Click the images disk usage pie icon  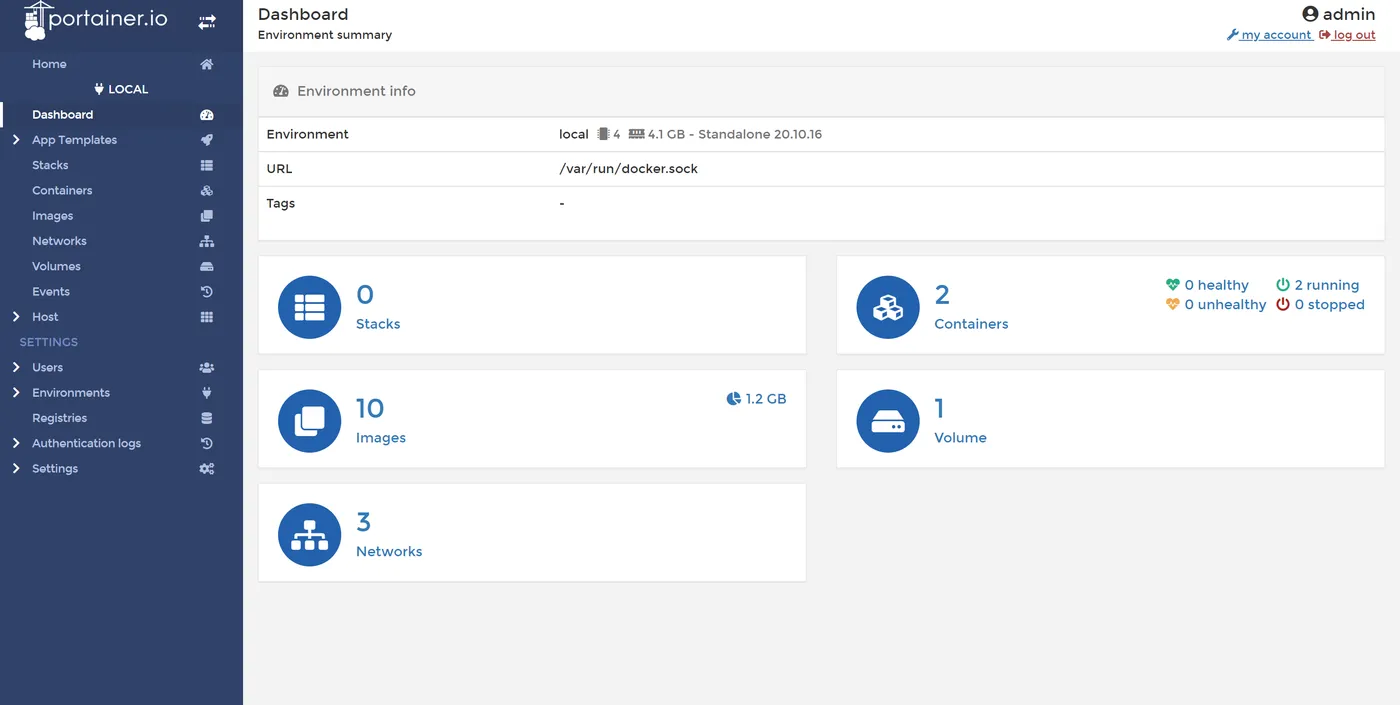[x=734, y=399]
